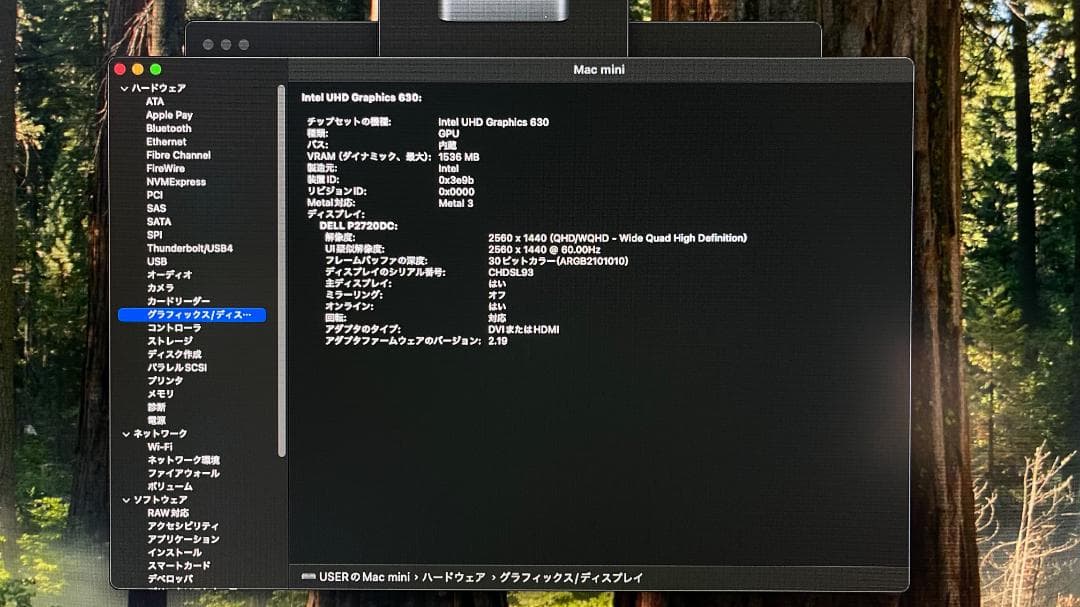Click the 装置 ID value 0x3e9b
The image size is (1080, 607).
point(456,181)
